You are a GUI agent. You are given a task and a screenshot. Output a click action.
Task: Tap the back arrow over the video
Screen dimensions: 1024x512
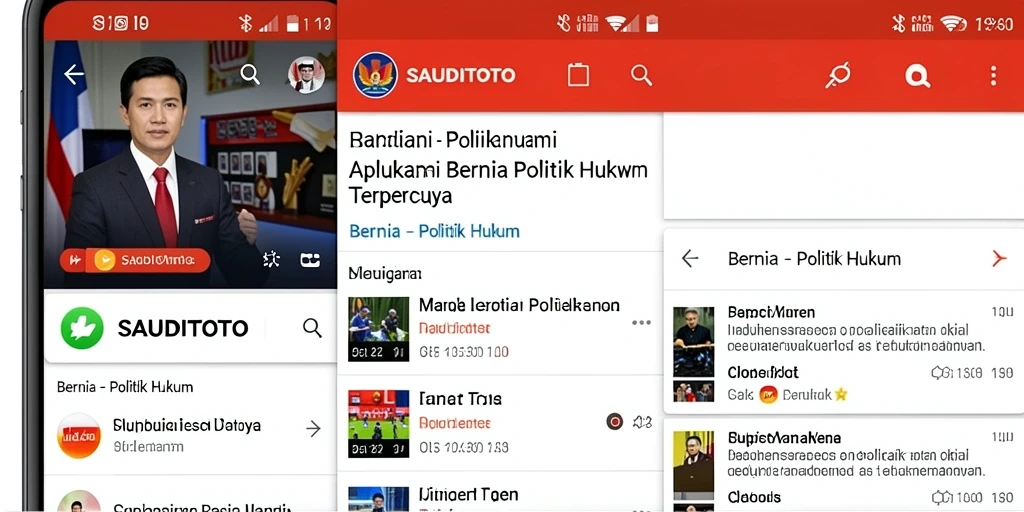click(x=74, y=74)
